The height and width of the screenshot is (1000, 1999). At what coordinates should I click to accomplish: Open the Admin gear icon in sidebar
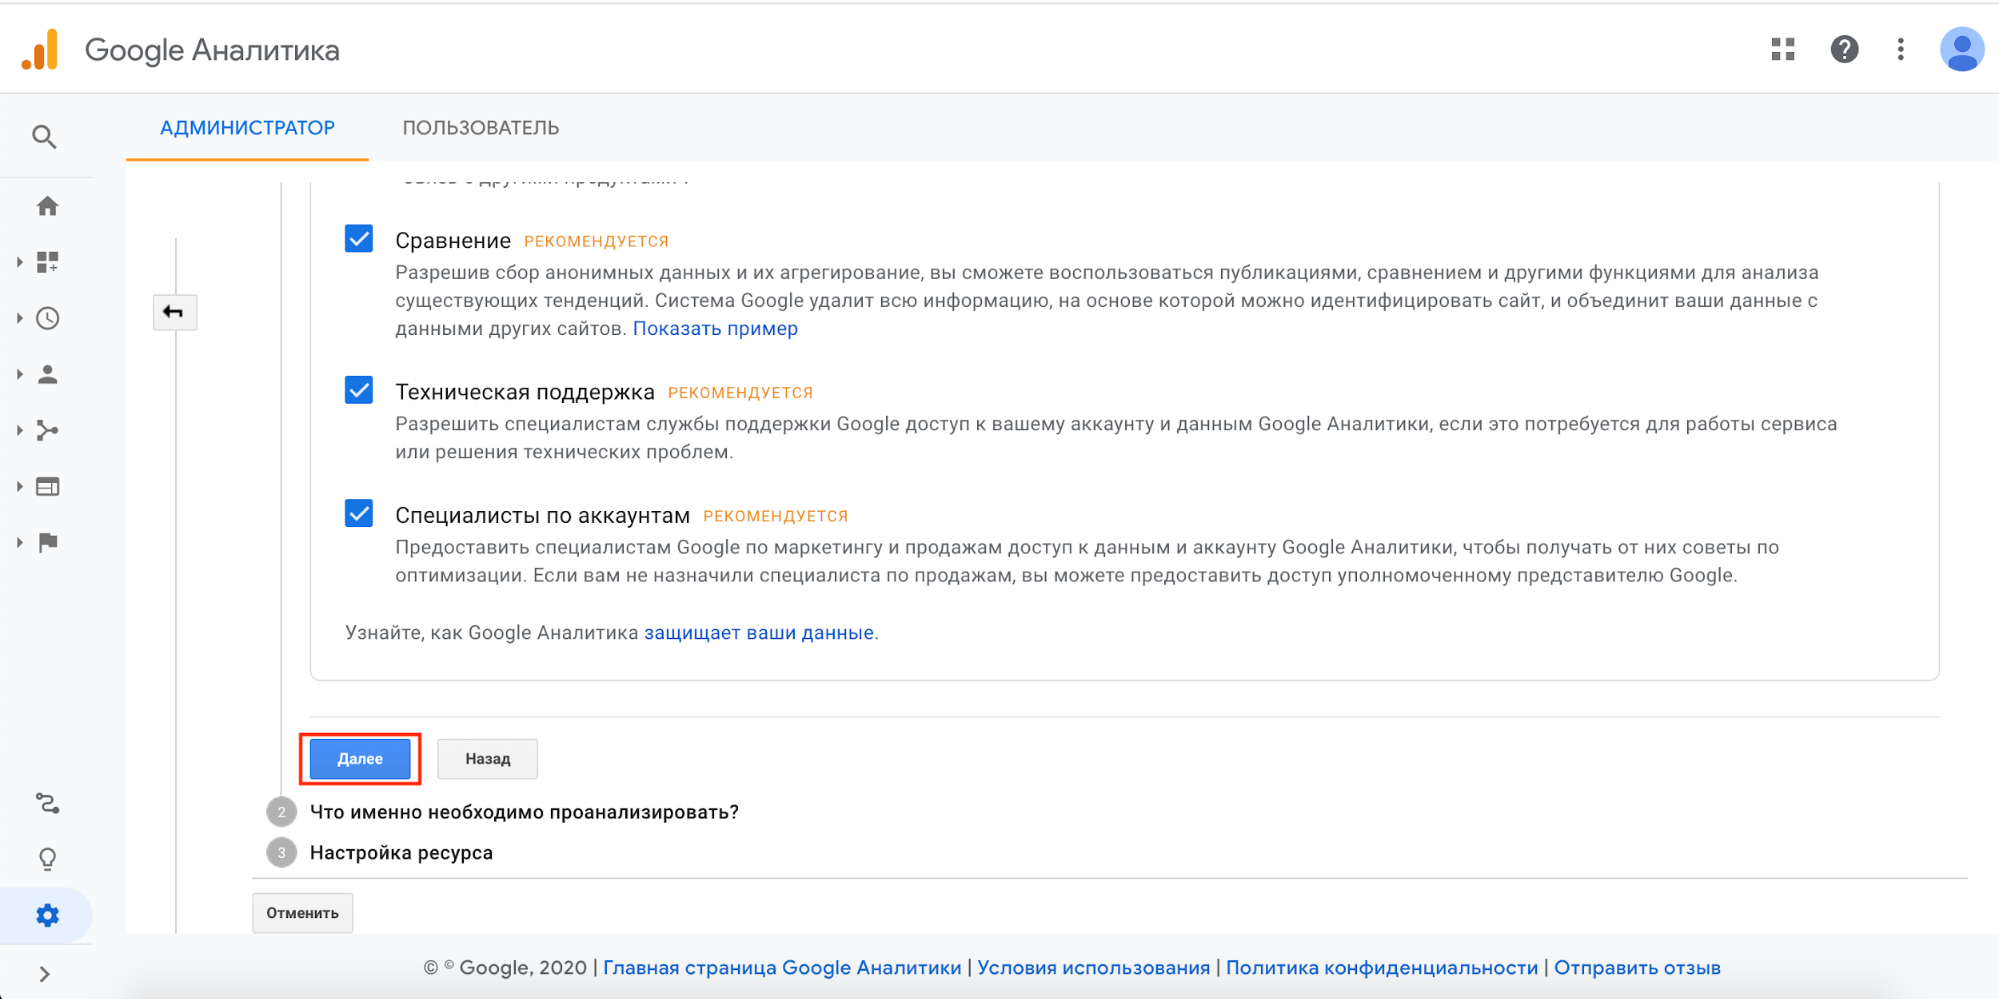[47, 915]
